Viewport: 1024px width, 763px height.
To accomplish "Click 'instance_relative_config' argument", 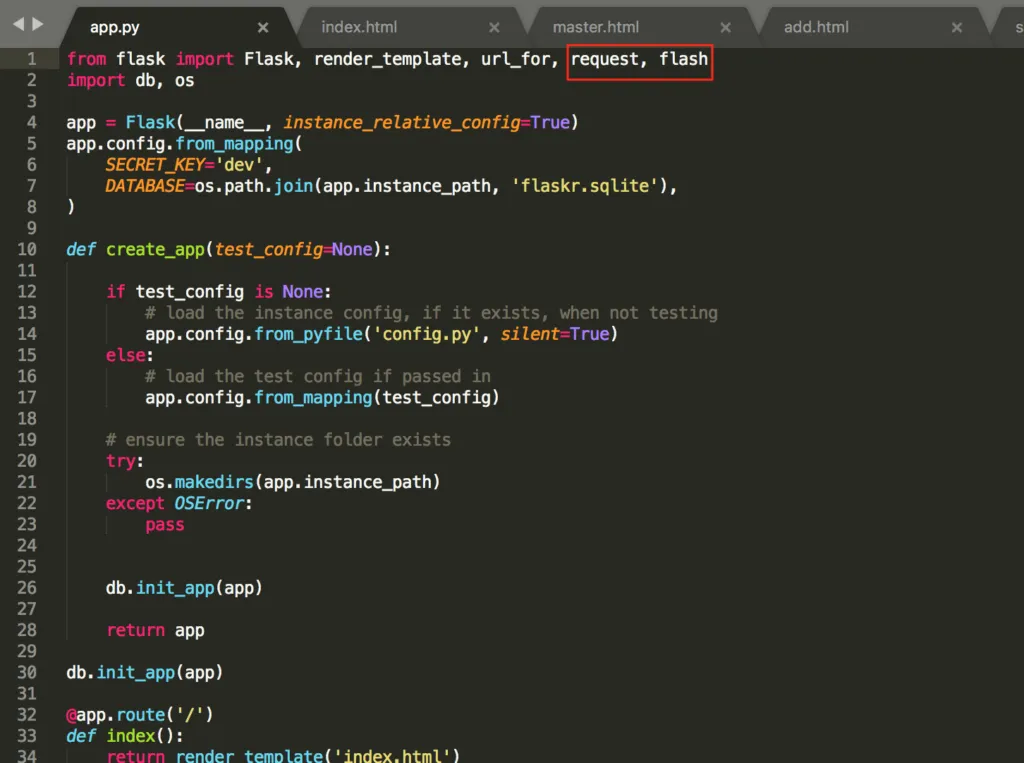I will (402, 123).
